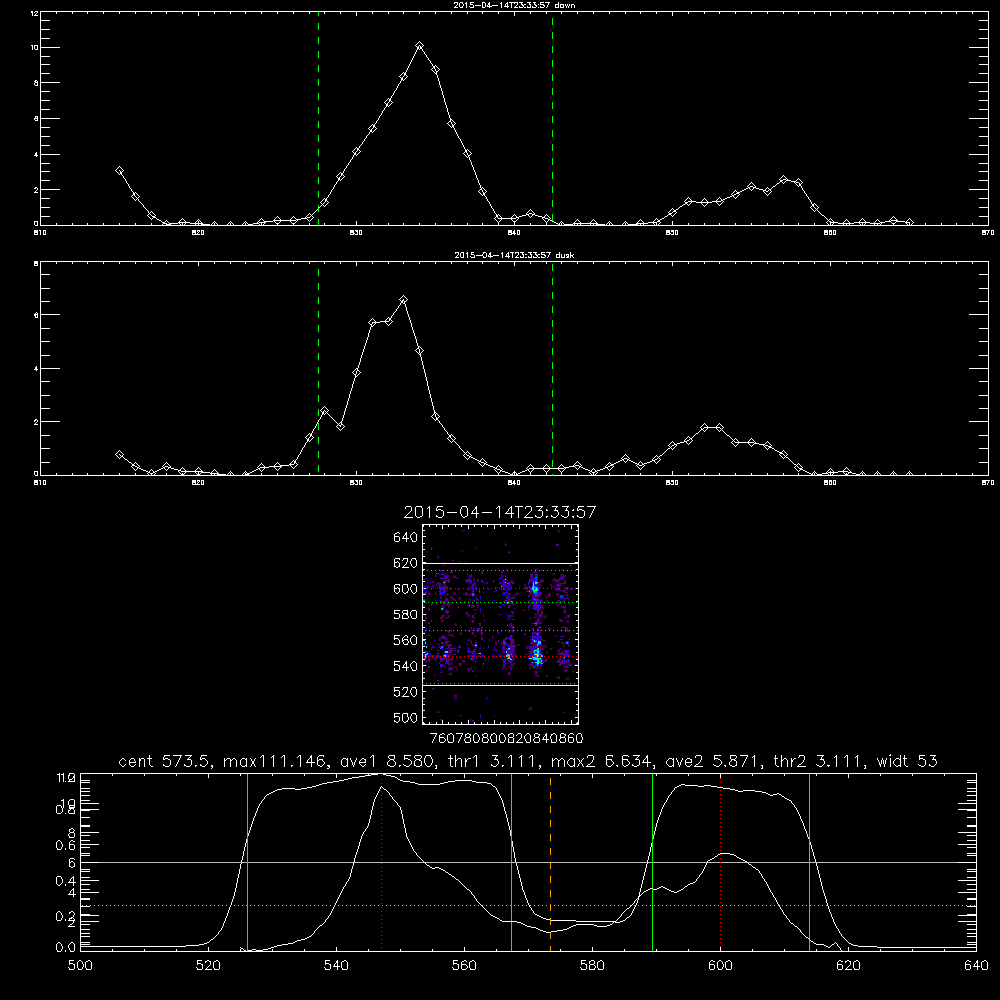Click the horizontal dotted threshold line in bottom plot
Viewport: 1000px width, 1000px height.
tap(528, 905)
